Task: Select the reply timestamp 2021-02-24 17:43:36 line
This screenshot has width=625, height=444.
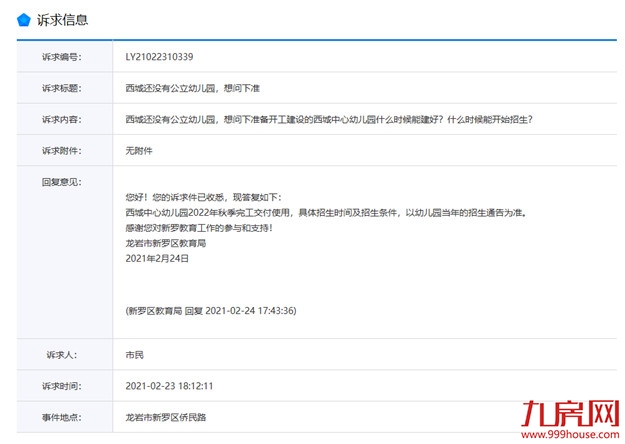Action: tap(211, 311)
